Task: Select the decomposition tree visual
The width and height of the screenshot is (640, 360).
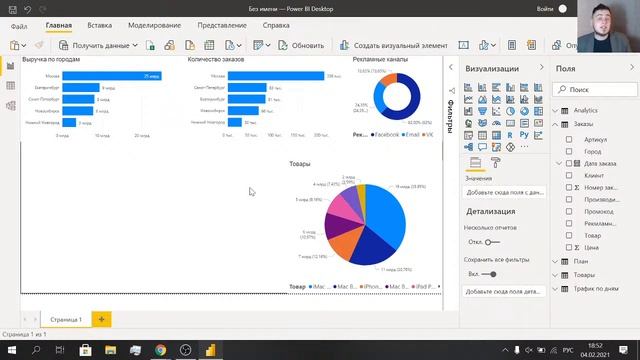Action: 468,147
